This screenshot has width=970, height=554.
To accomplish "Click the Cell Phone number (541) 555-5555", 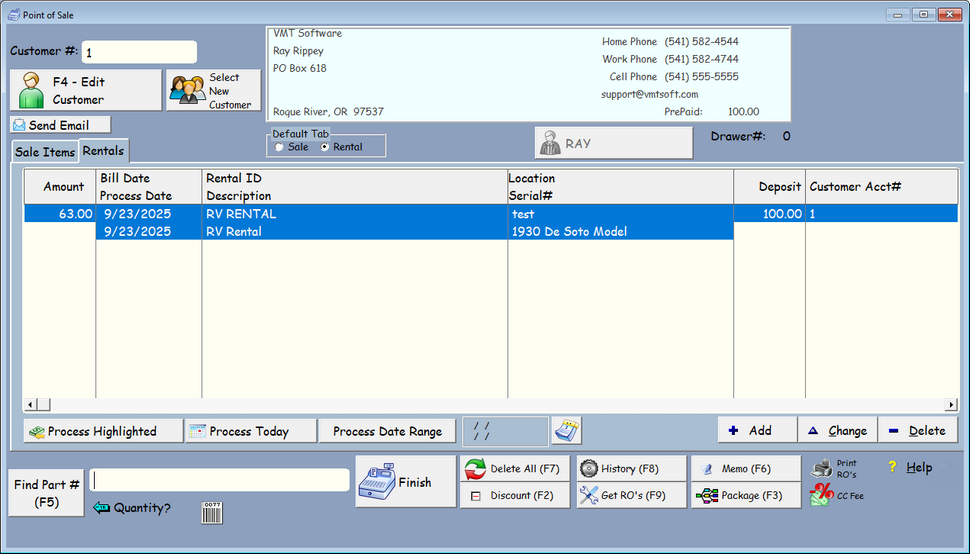I will tap(702, 77).
